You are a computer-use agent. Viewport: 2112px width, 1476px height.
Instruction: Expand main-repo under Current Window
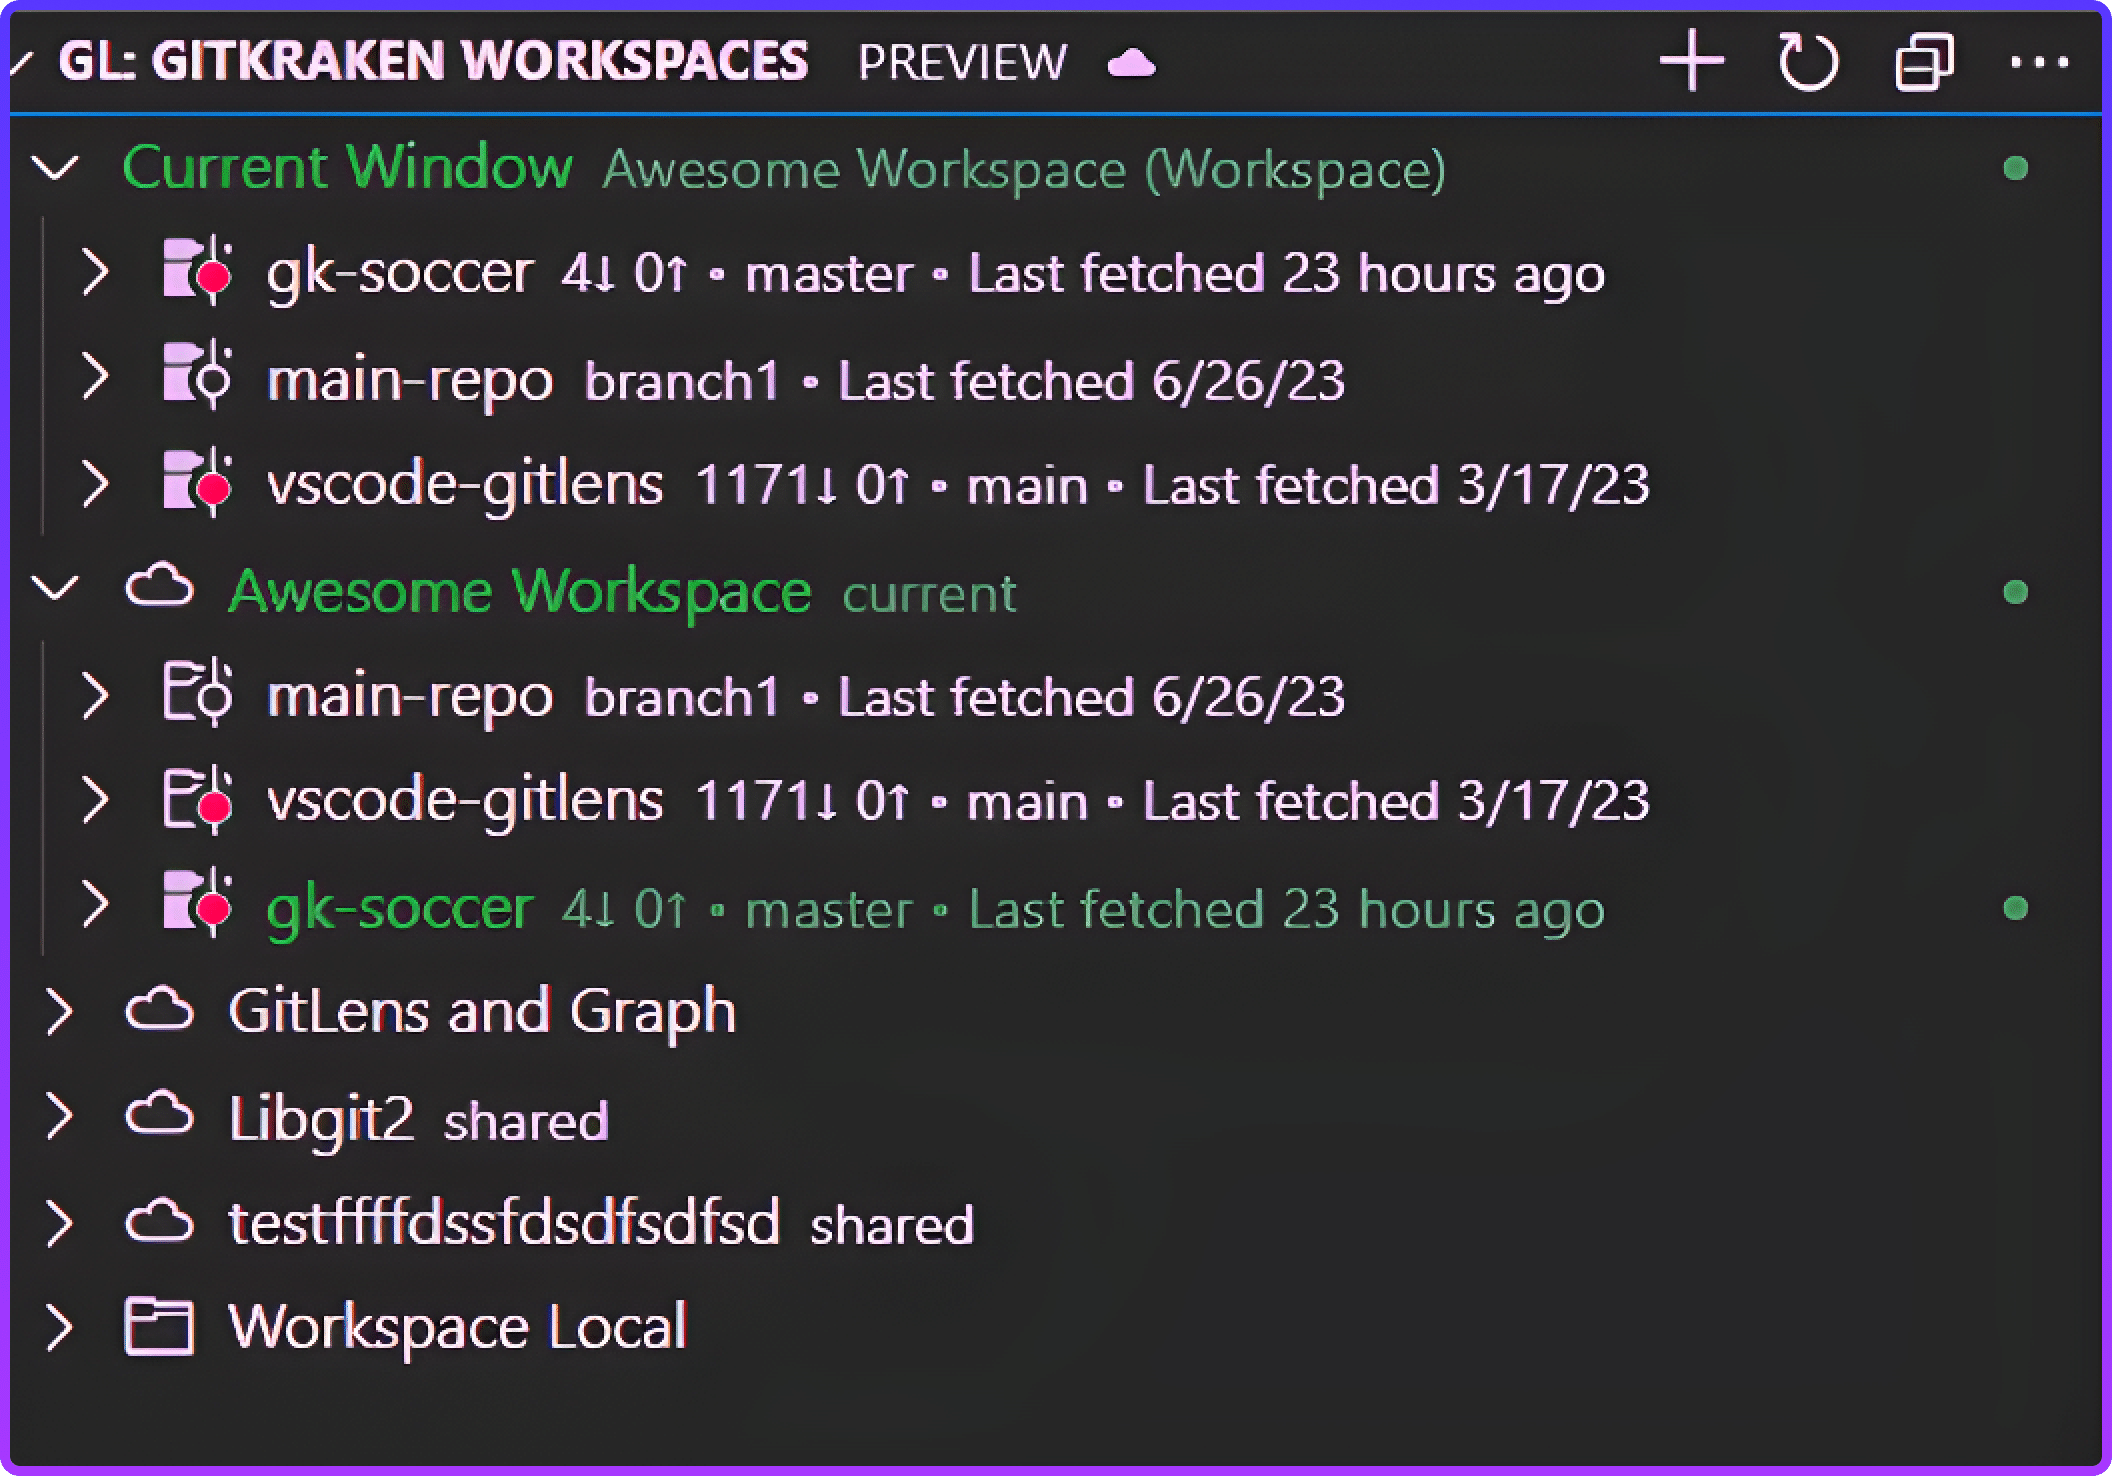coord(95,378)
